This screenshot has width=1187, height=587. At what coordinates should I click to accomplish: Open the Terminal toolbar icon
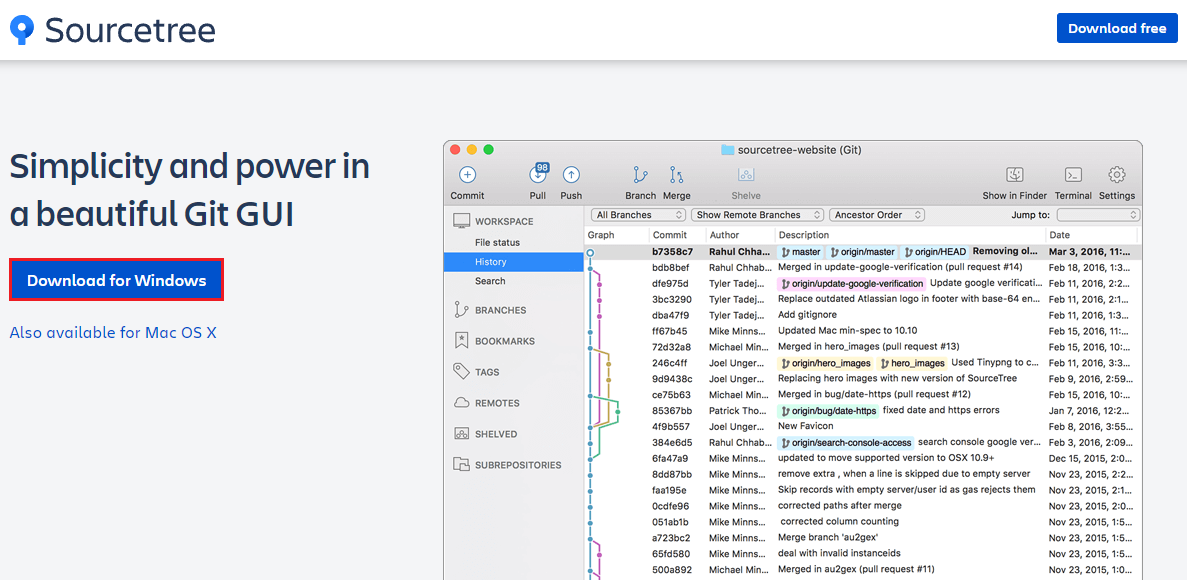(x=1073, y=175)
